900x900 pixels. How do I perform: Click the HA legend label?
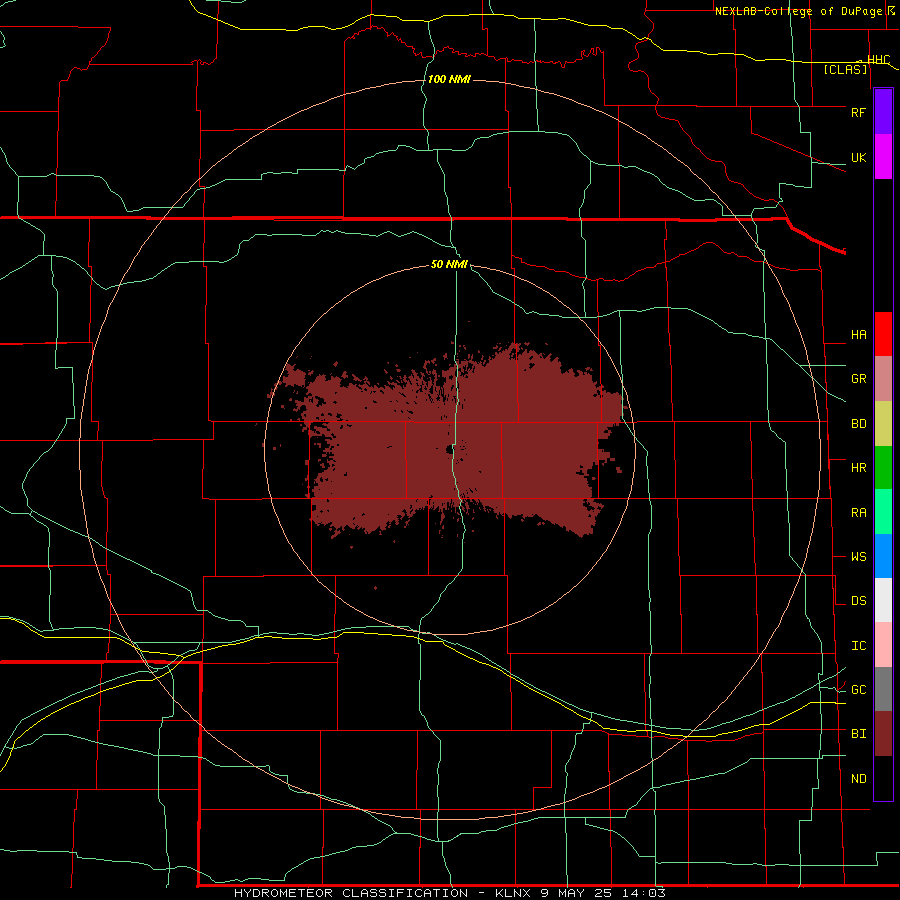coord(859,335)
